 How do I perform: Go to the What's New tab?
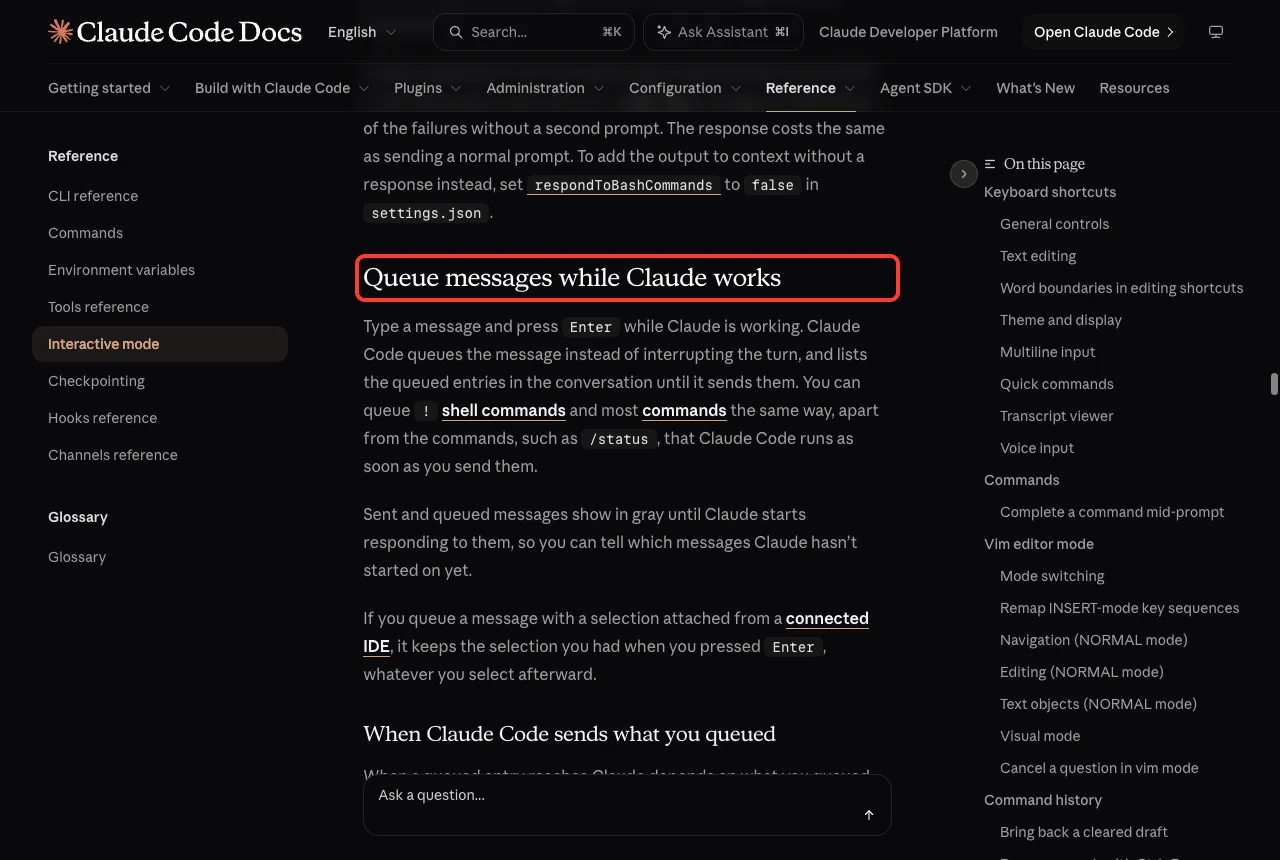[x=1035, y=88]
